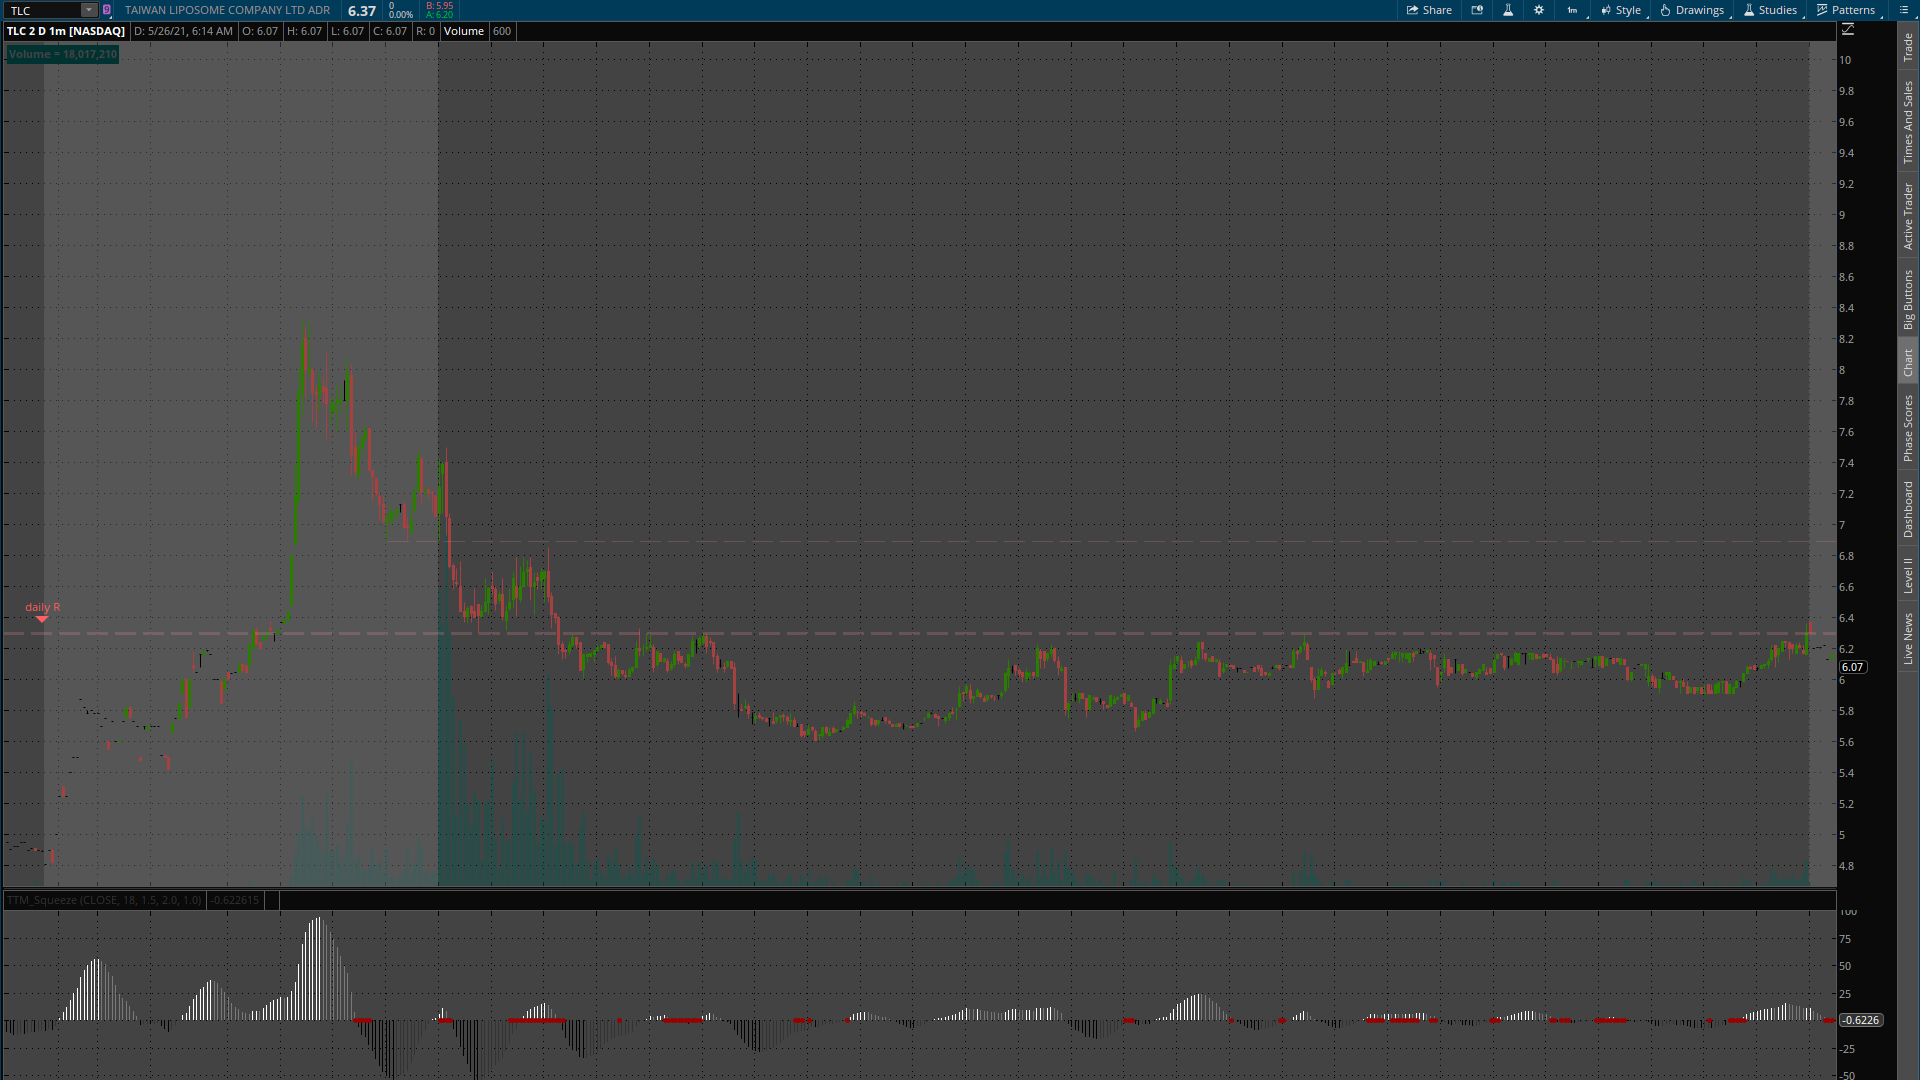Click the TLC symbol input field
The image size is (1920, 1080).
42,10
